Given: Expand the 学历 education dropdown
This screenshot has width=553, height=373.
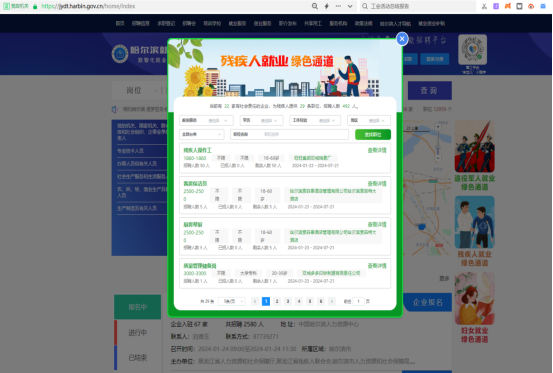Looking at the screenshot, I should tap(261, 121).
